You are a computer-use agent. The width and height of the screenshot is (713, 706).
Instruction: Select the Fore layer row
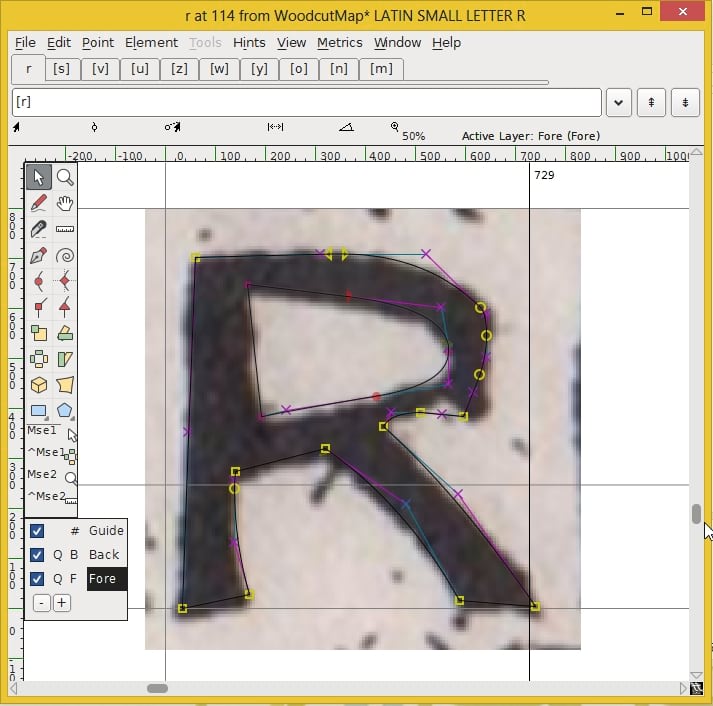tap(76, 579)
